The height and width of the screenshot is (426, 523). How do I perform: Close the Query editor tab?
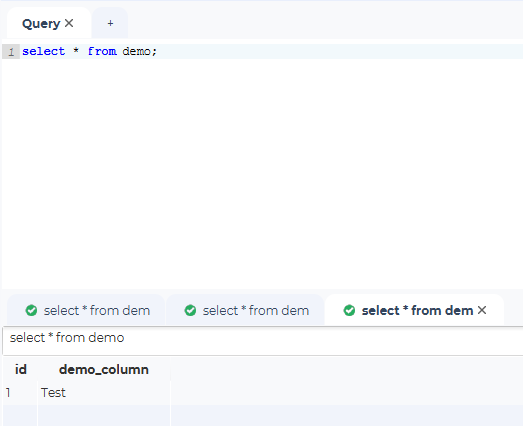click(x=69, y=23)
